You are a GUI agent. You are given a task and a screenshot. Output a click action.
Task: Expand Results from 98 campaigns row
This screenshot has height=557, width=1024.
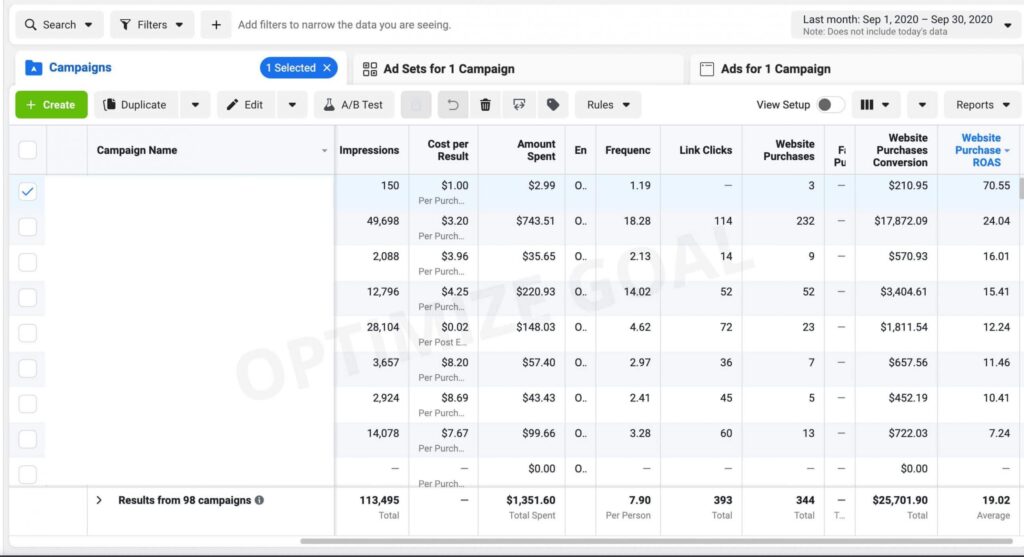[x=99, y=500]
